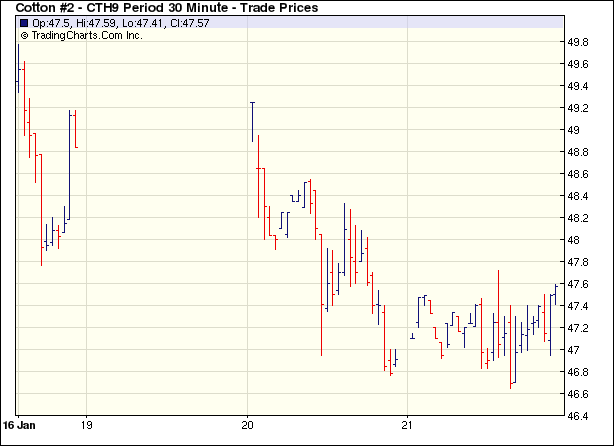
Task: Click the chart title Cotton #2 - CTH9
Action: (x=166, y=8)
